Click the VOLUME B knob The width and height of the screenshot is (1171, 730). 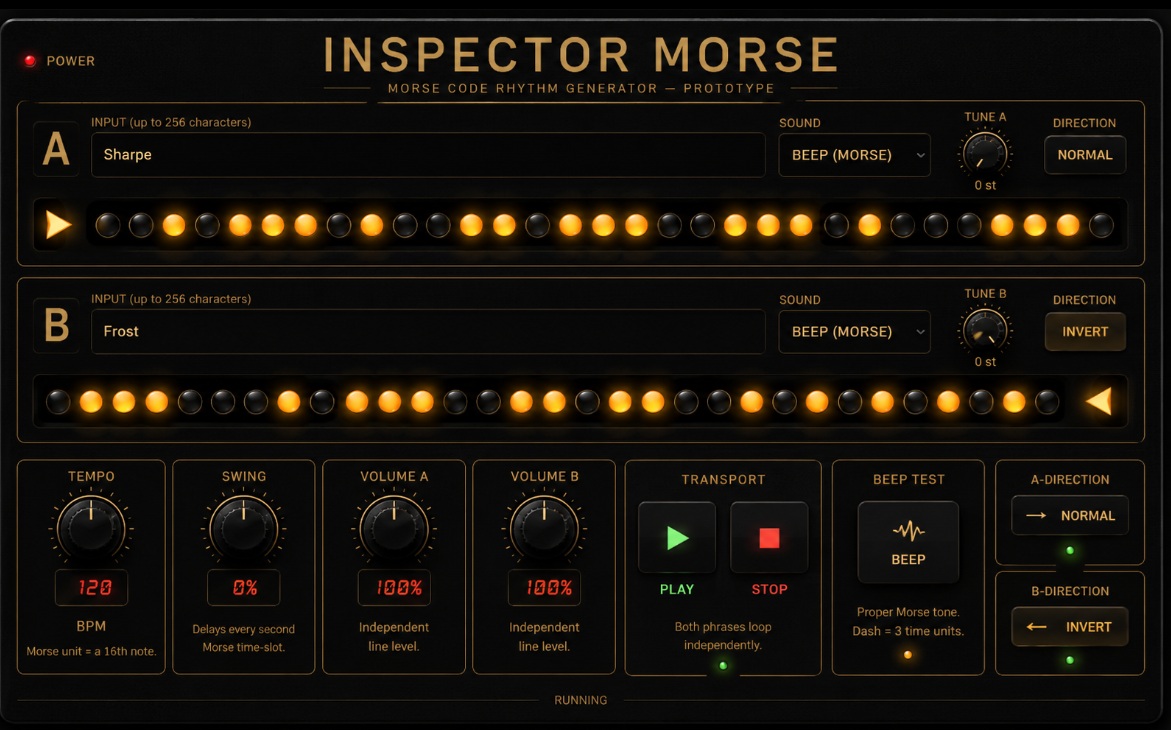click(544, 528)
